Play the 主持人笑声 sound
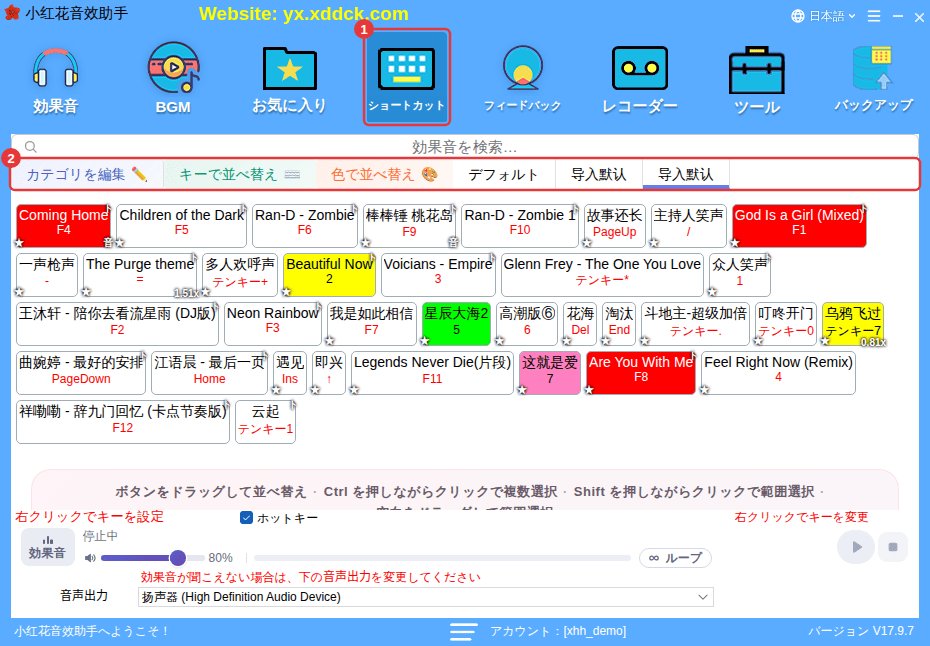This screenshot has height=646, width=930. [688, 225]
